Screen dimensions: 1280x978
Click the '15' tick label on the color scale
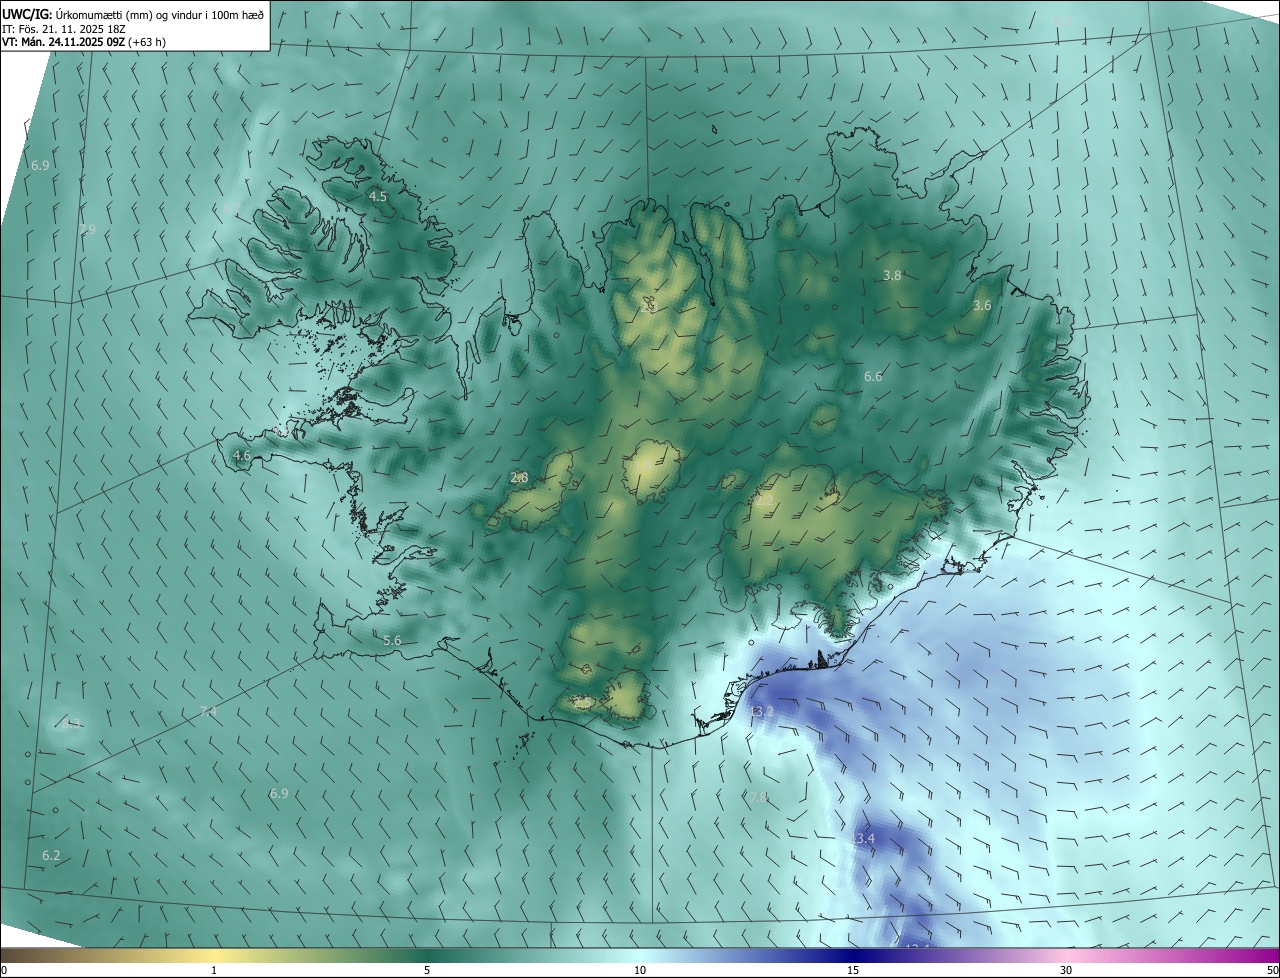853,970
